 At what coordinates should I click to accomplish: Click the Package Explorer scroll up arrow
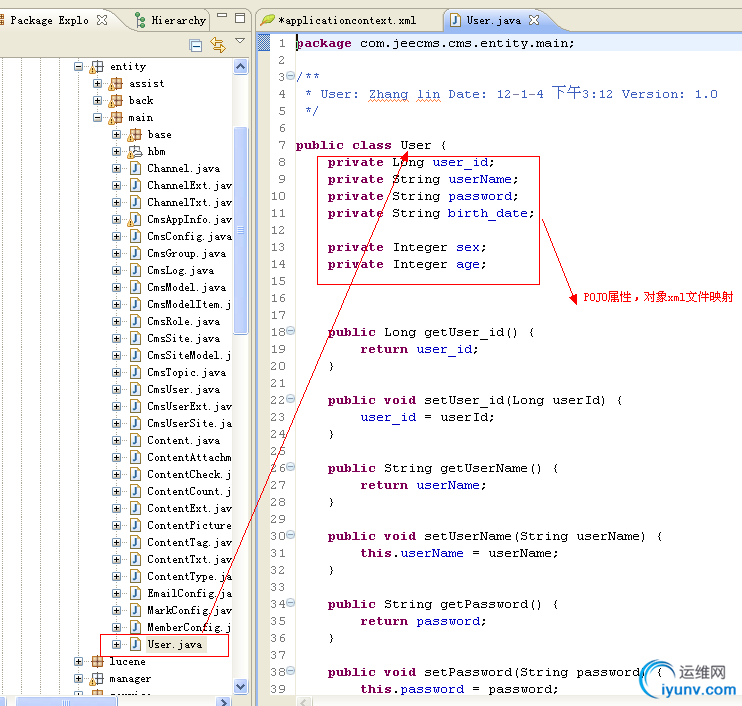point(240,67)
